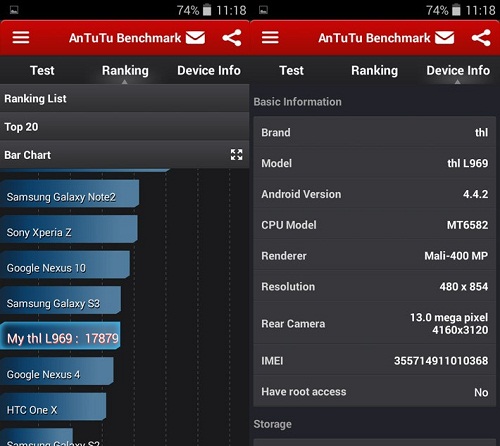Select Sony Xperia Z bar
This screenshot has width=500, height=446.
69,229
